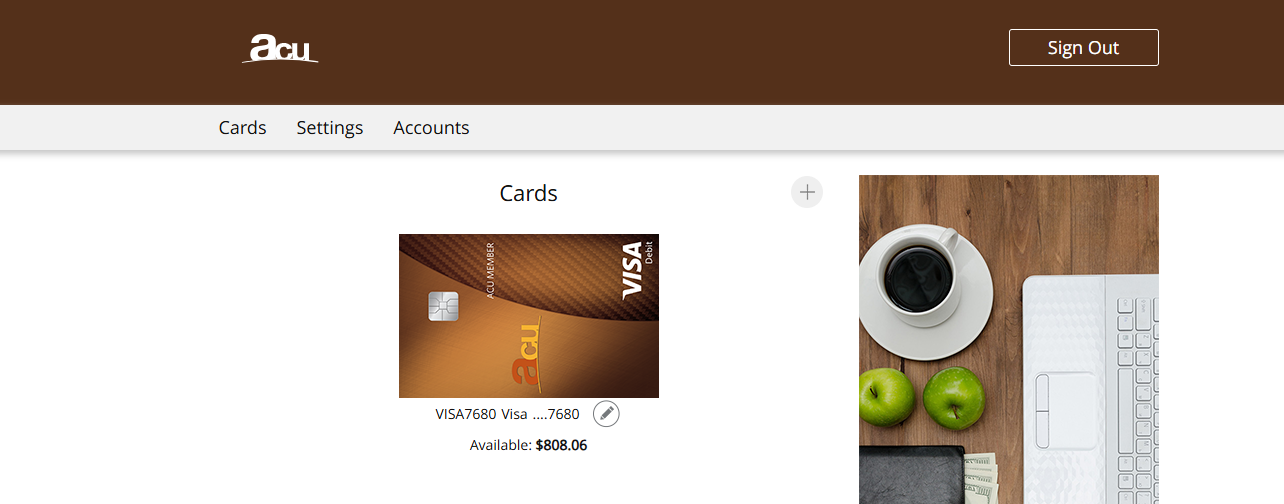
Task: Click the laptop trackpad in side image
Action: [x=1066, y=411]
